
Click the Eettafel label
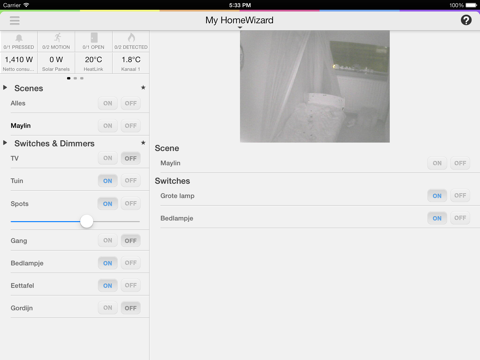click(x=22, y=285)
